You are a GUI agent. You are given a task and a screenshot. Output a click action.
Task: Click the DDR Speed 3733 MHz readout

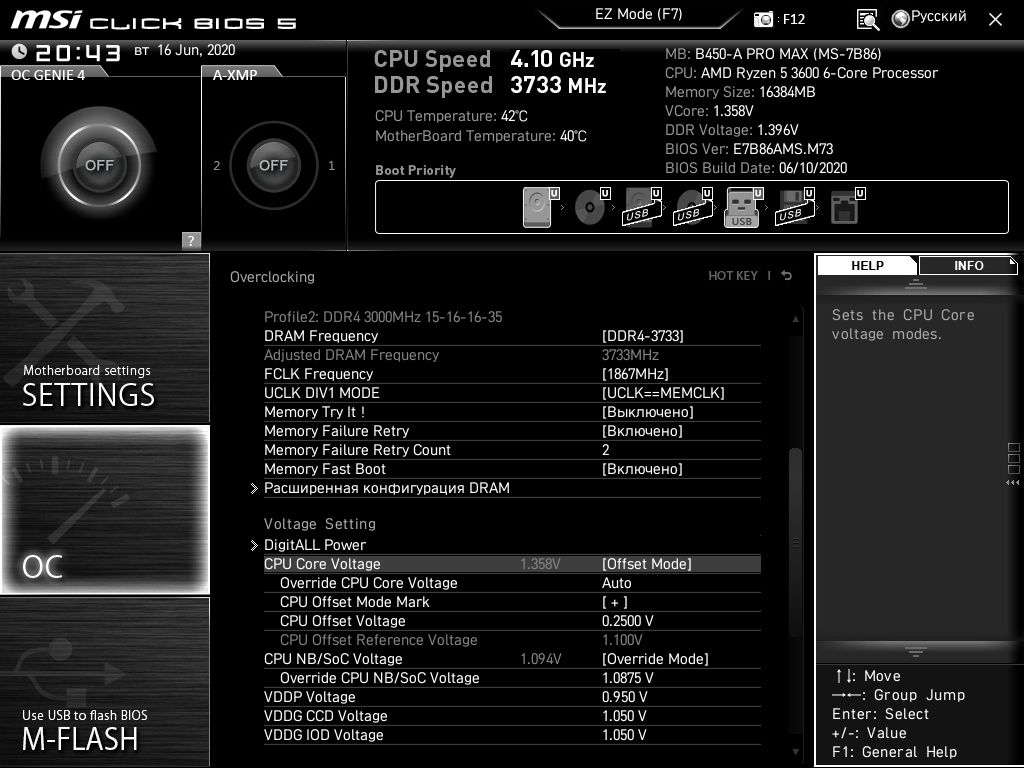pyautogui.click(x=490, y=85)
